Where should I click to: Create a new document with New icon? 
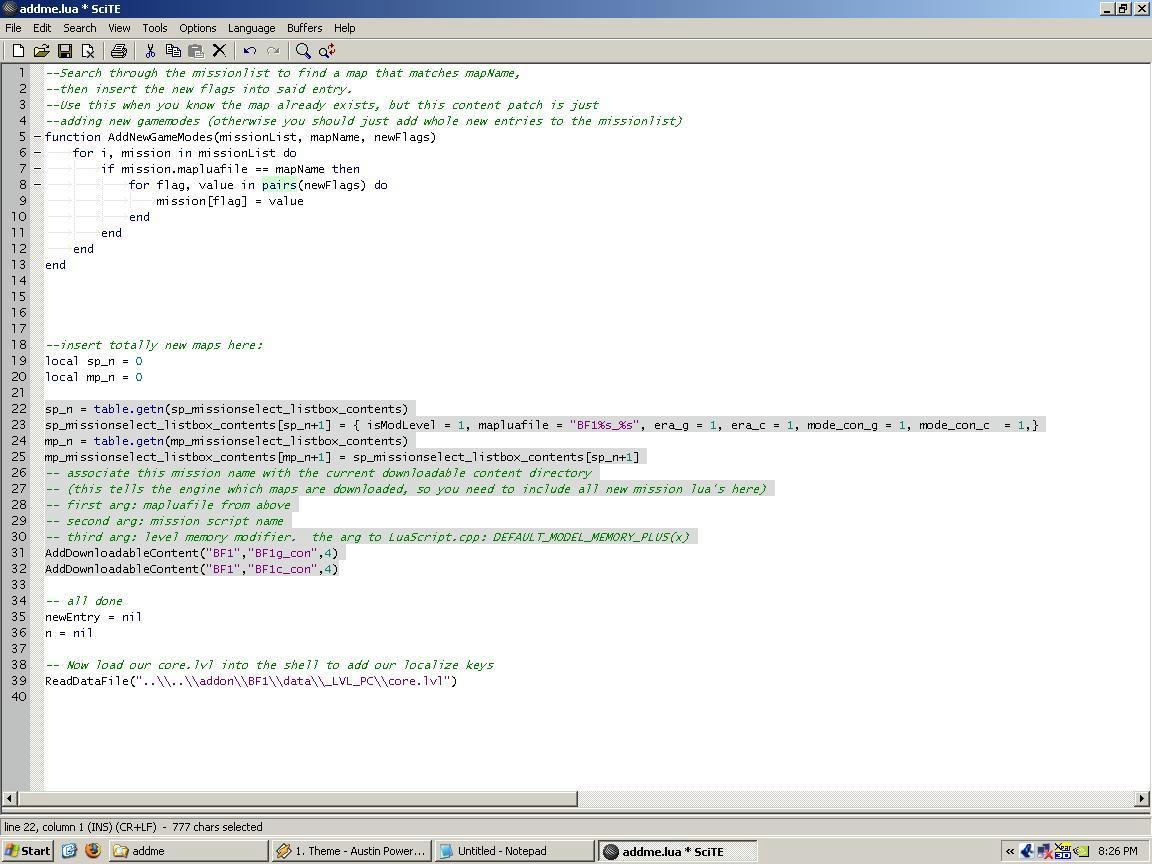point(18,51)
